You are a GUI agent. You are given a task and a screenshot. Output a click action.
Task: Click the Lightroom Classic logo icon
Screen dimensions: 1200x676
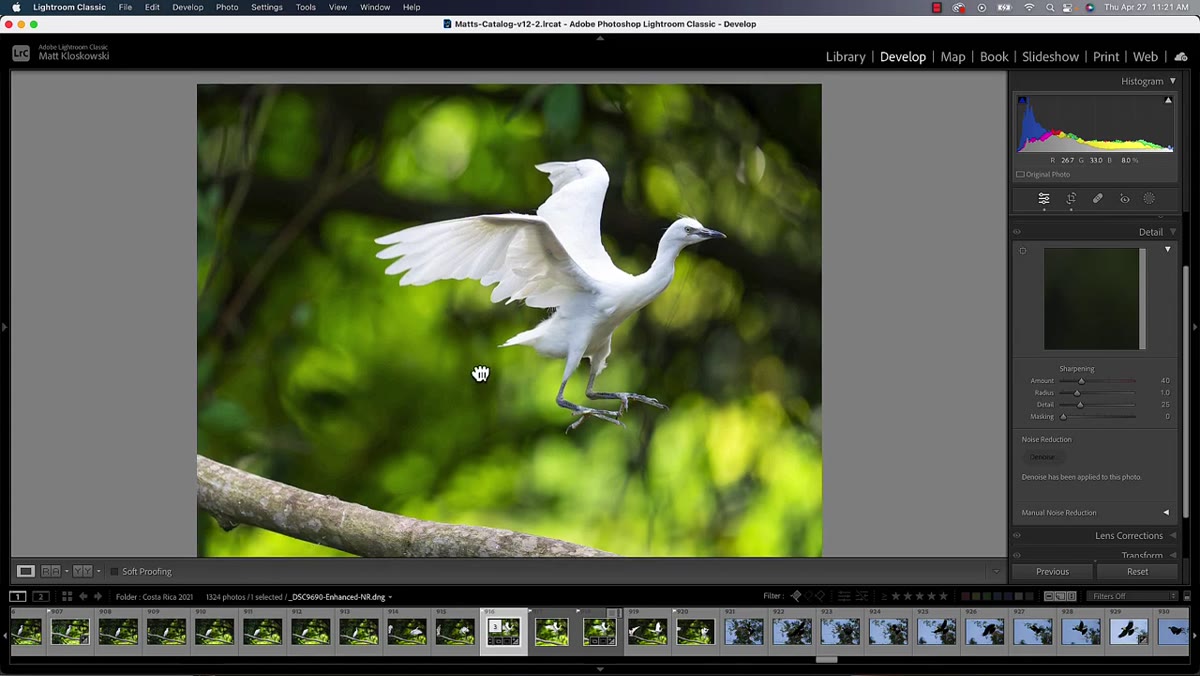(x=21, y=53)
